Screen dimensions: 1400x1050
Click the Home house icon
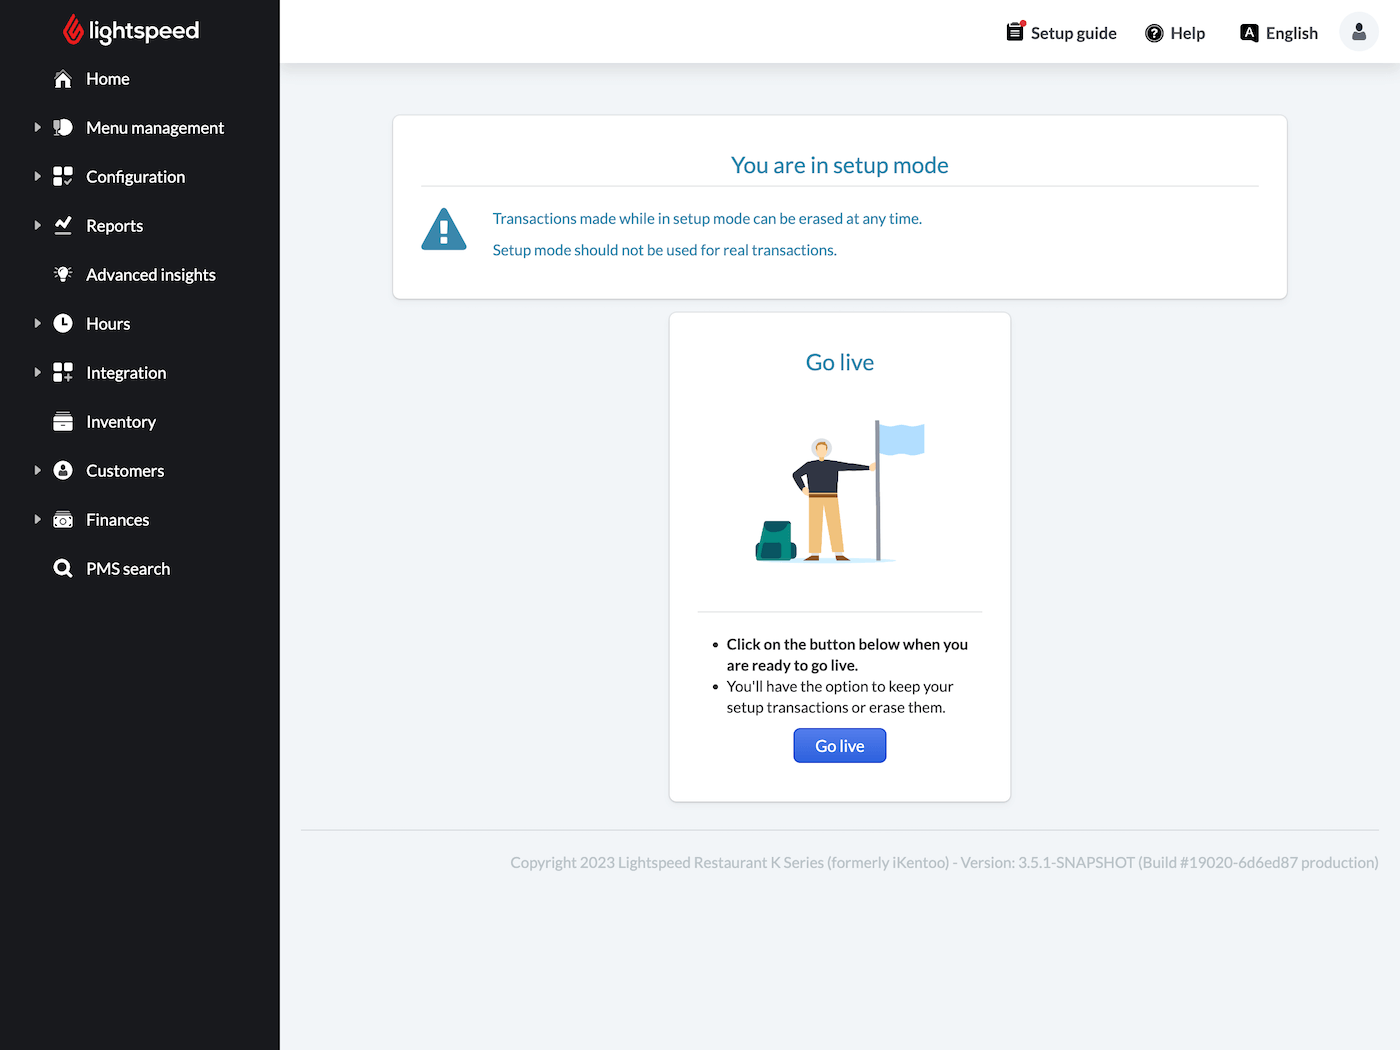[x=63, y=79]
